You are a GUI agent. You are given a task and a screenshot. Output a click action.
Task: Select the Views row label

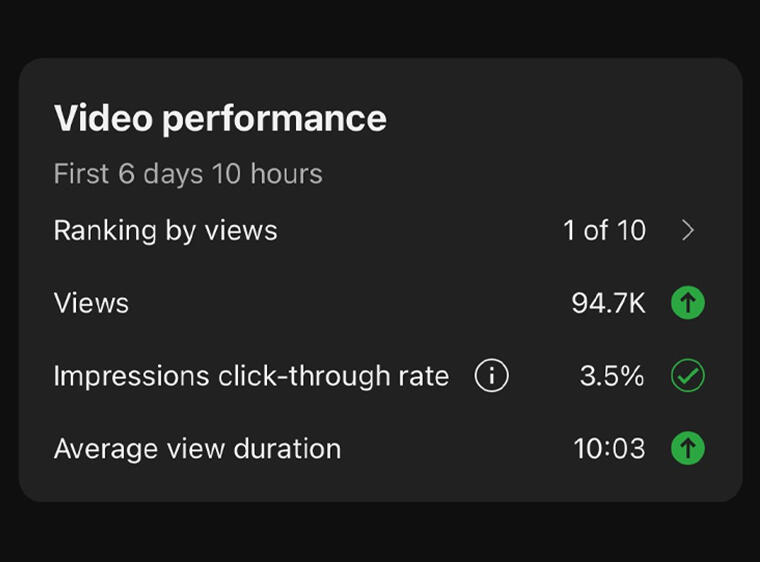coord(91,303)
